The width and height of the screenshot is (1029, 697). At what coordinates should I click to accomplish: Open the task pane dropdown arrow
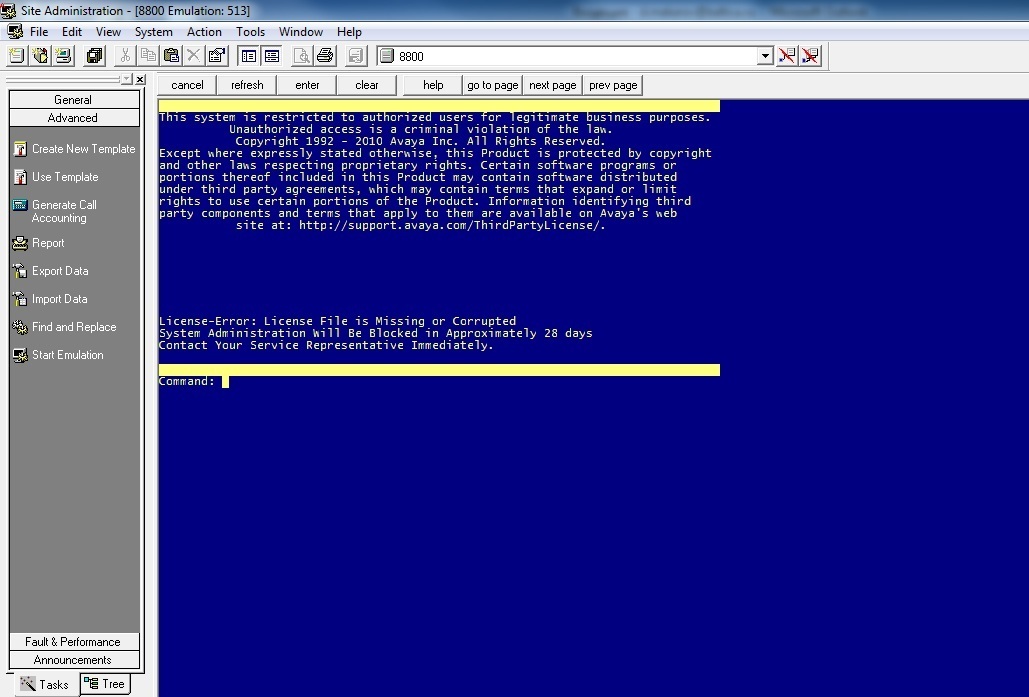tap(127, 79)
